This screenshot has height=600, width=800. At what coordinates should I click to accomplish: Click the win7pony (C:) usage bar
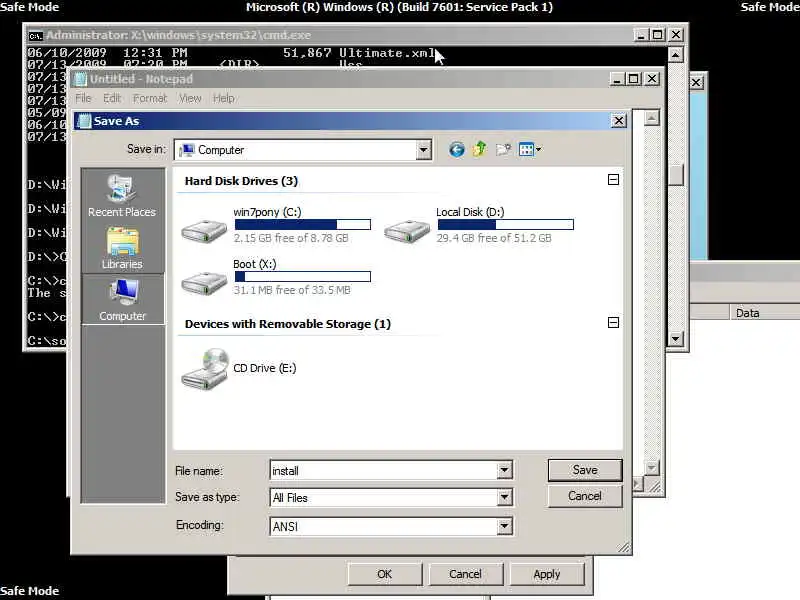tap(303, 224)
